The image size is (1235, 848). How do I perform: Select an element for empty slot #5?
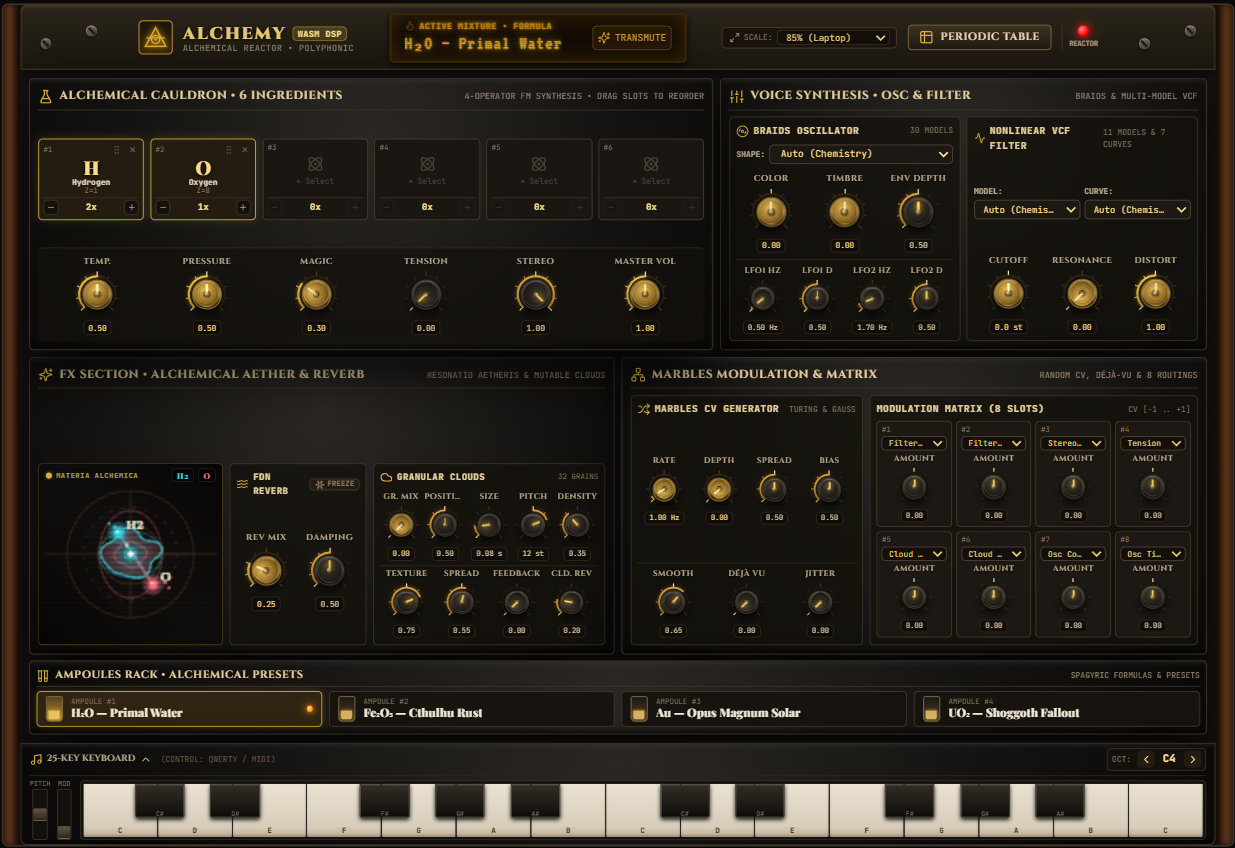tap(539, 169)
